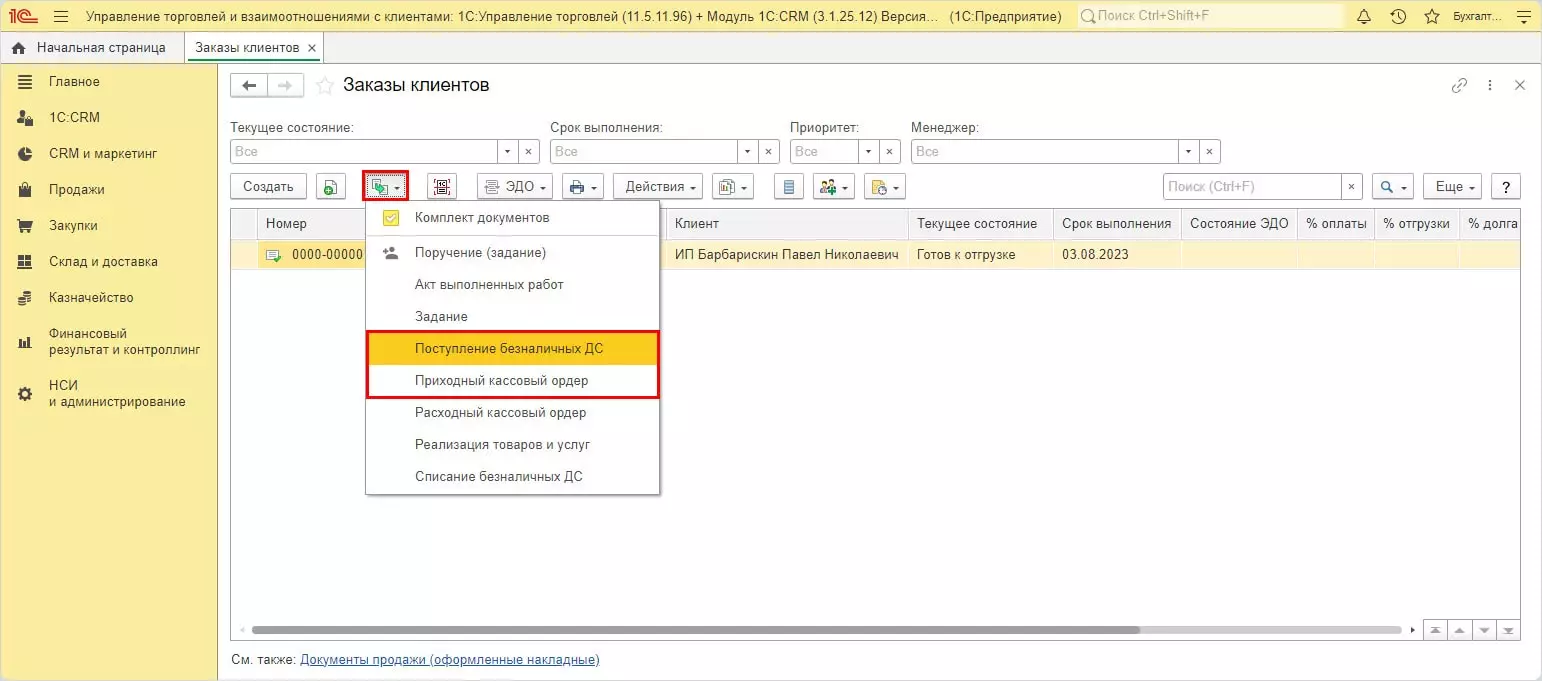The image size is (1542, 681).
Task: Click the Склад и доставка grid icon
Action: (x=26, y=262)
